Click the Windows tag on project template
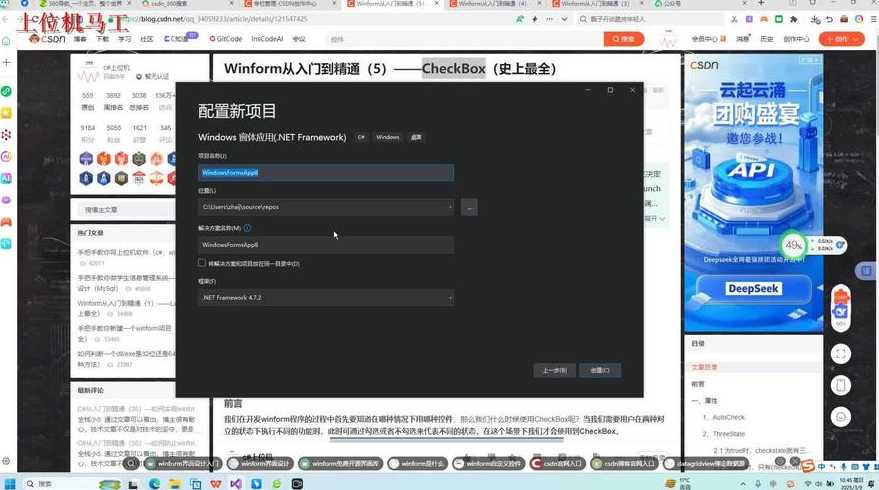 tap(387, 137)
